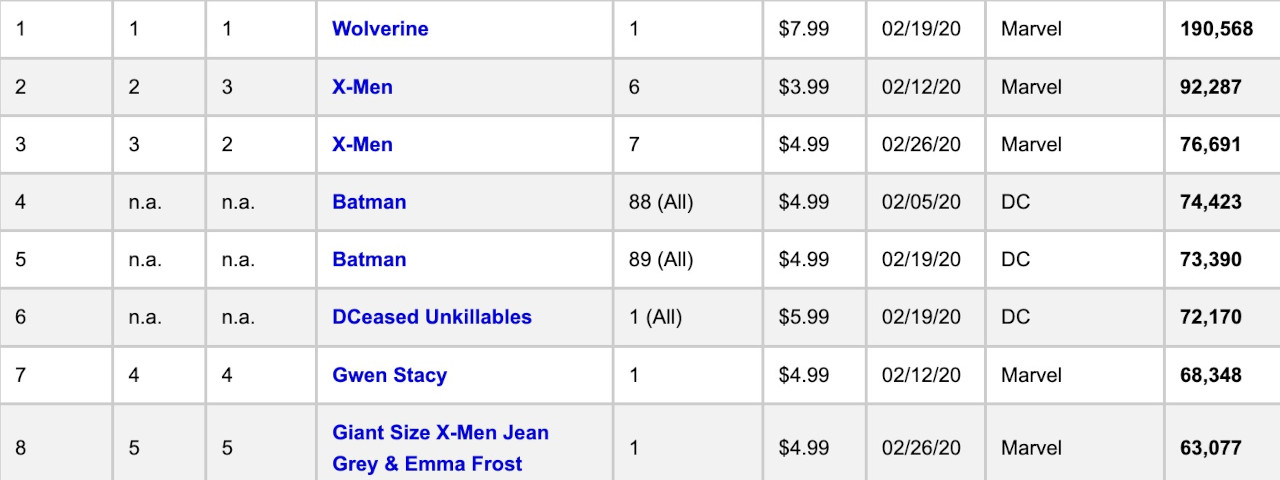Select the 68,348 sales figure cell
The height and width of the screenshot is (480, 1280).
(1210, 375)
